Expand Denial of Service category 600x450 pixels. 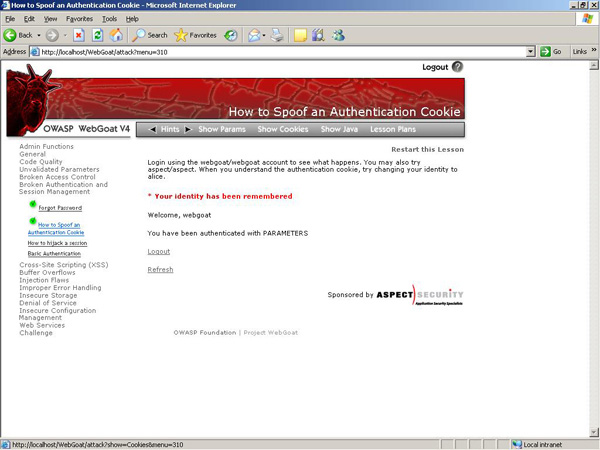click(x=48, y=303)
